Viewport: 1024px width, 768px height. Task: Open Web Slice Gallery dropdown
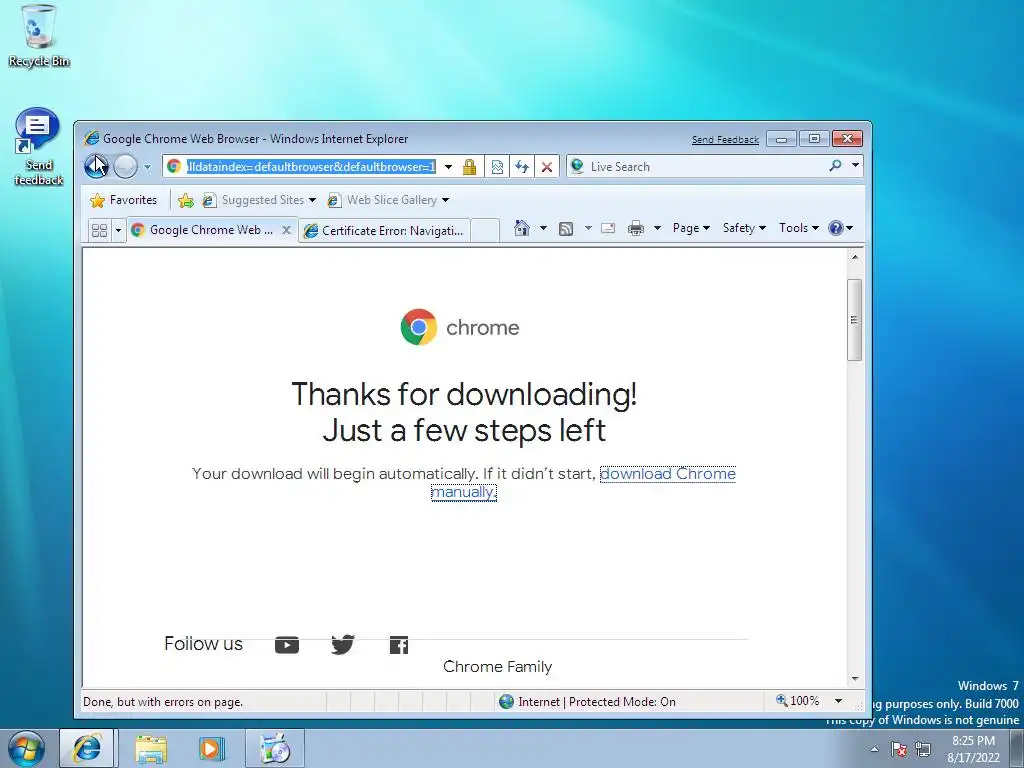pyautogui.click(x=389, y=200)
